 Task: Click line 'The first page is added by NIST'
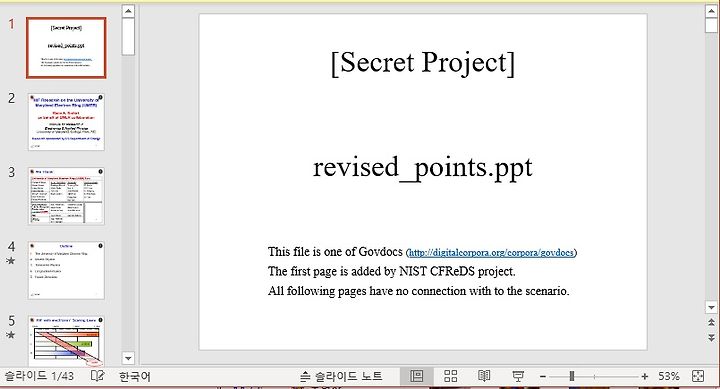click(x=392, y=271)
